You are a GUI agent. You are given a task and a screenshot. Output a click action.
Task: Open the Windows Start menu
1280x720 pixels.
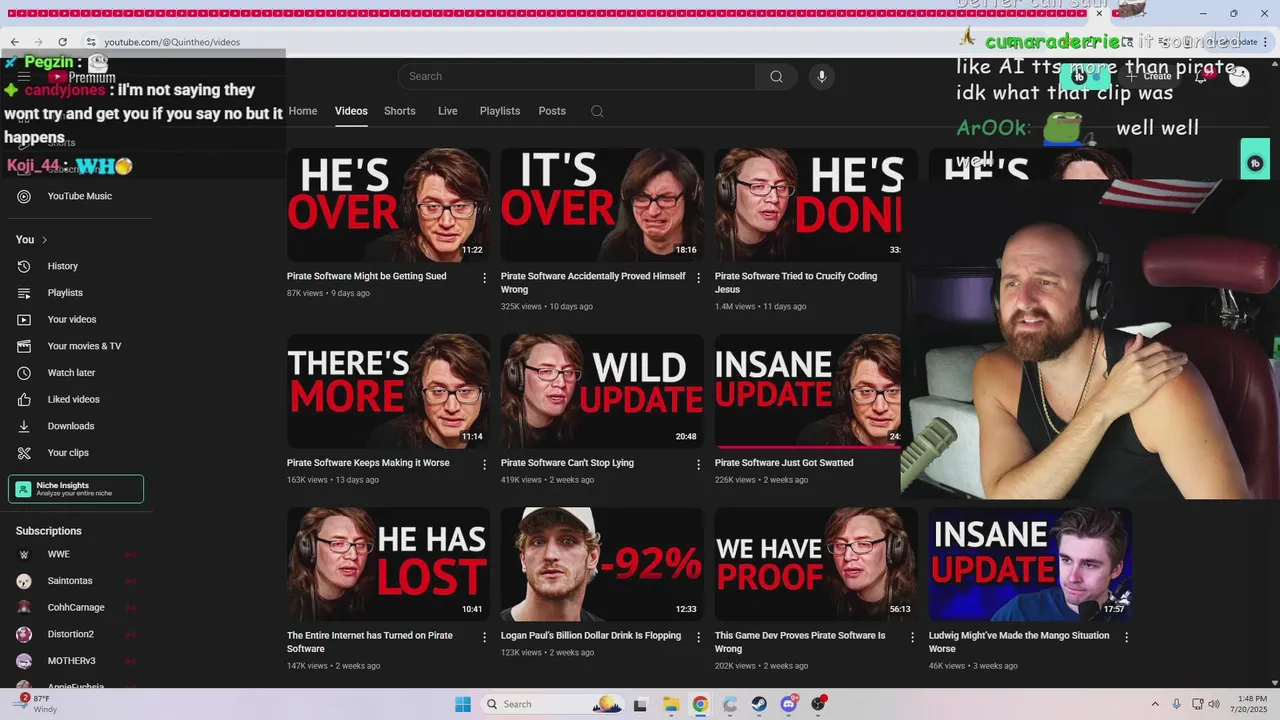tap(462, 704)
